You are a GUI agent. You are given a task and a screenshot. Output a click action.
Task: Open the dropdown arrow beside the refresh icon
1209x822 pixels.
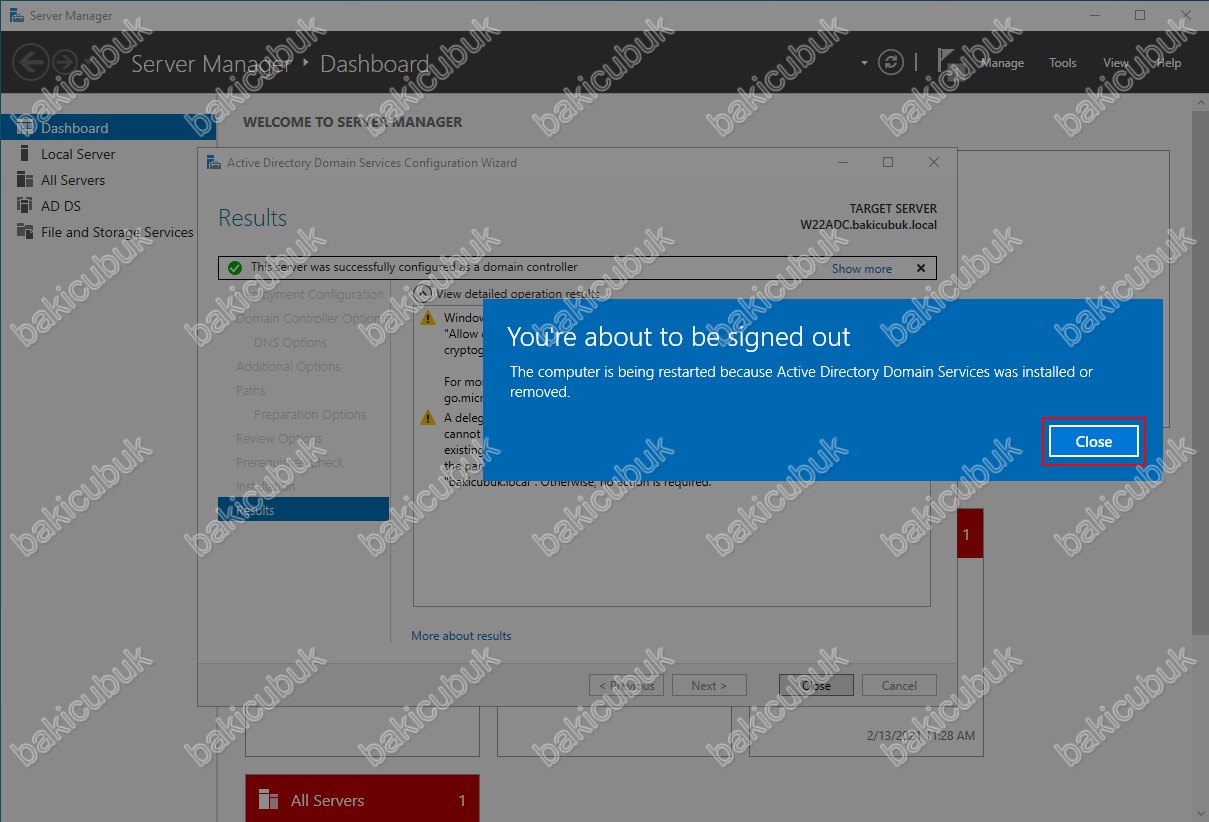(x=864, y=63)
